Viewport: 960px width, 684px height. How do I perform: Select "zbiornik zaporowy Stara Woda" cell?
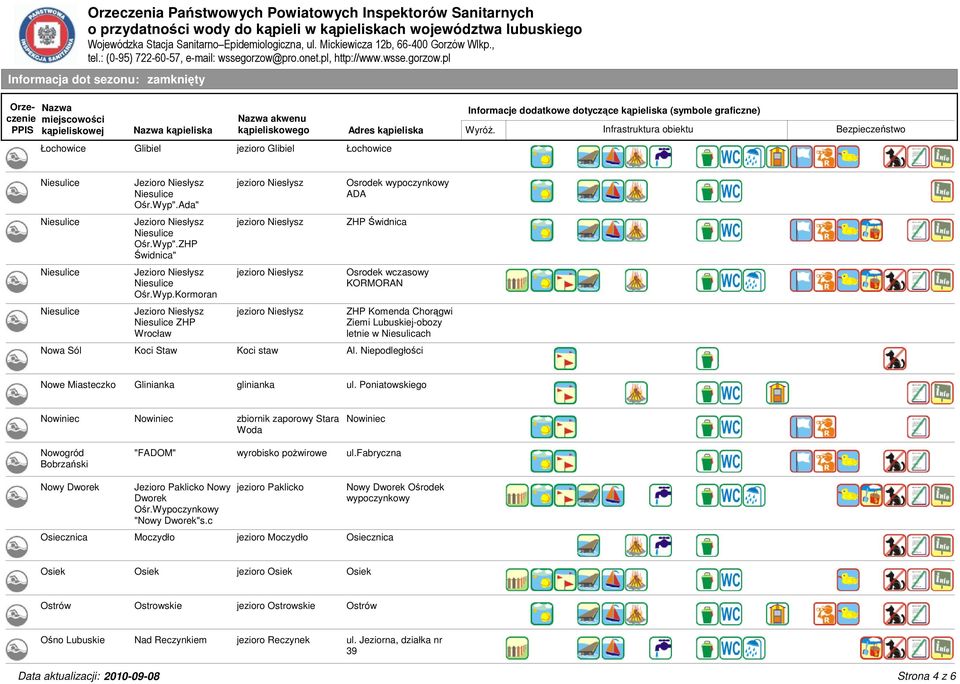tap(288, 425)
